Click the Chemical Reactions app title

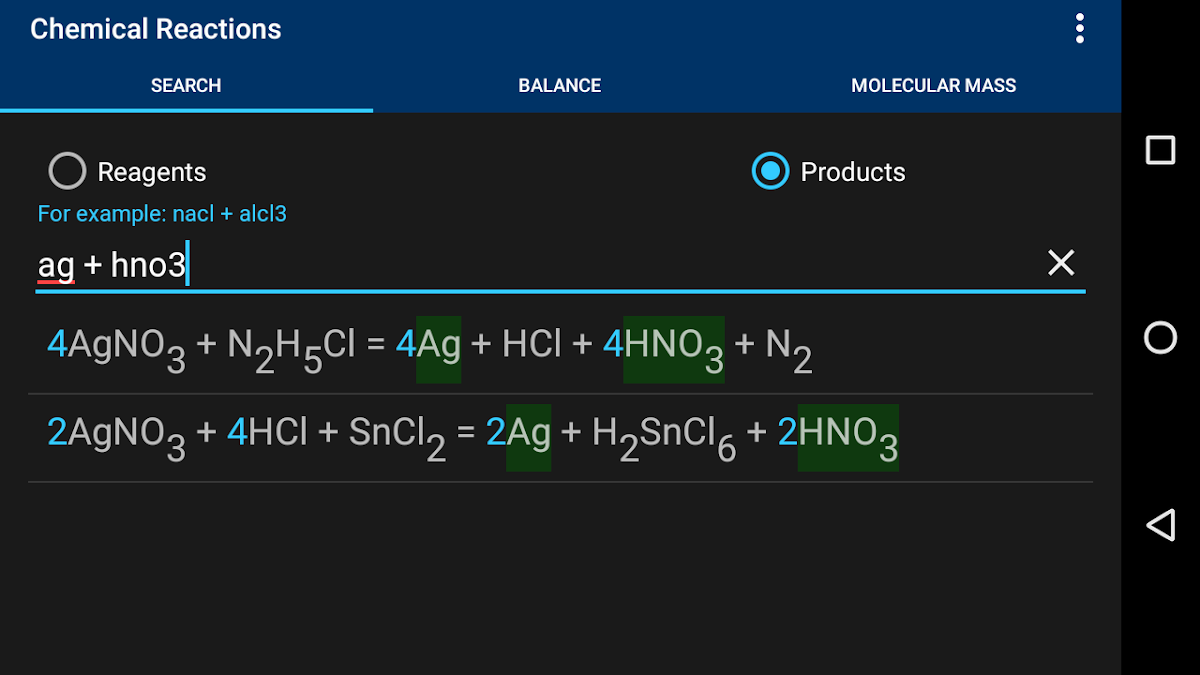pyautogui.click(x=156, y=29)
